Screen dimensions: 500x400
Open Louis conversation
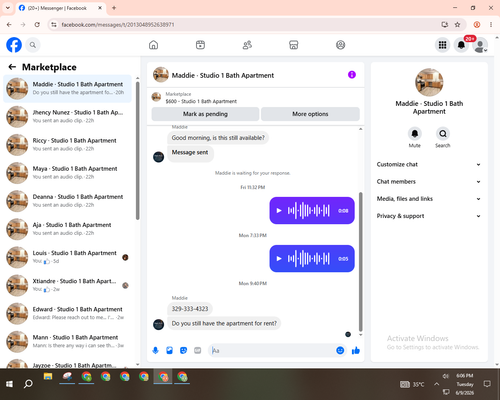coord(67,257)
